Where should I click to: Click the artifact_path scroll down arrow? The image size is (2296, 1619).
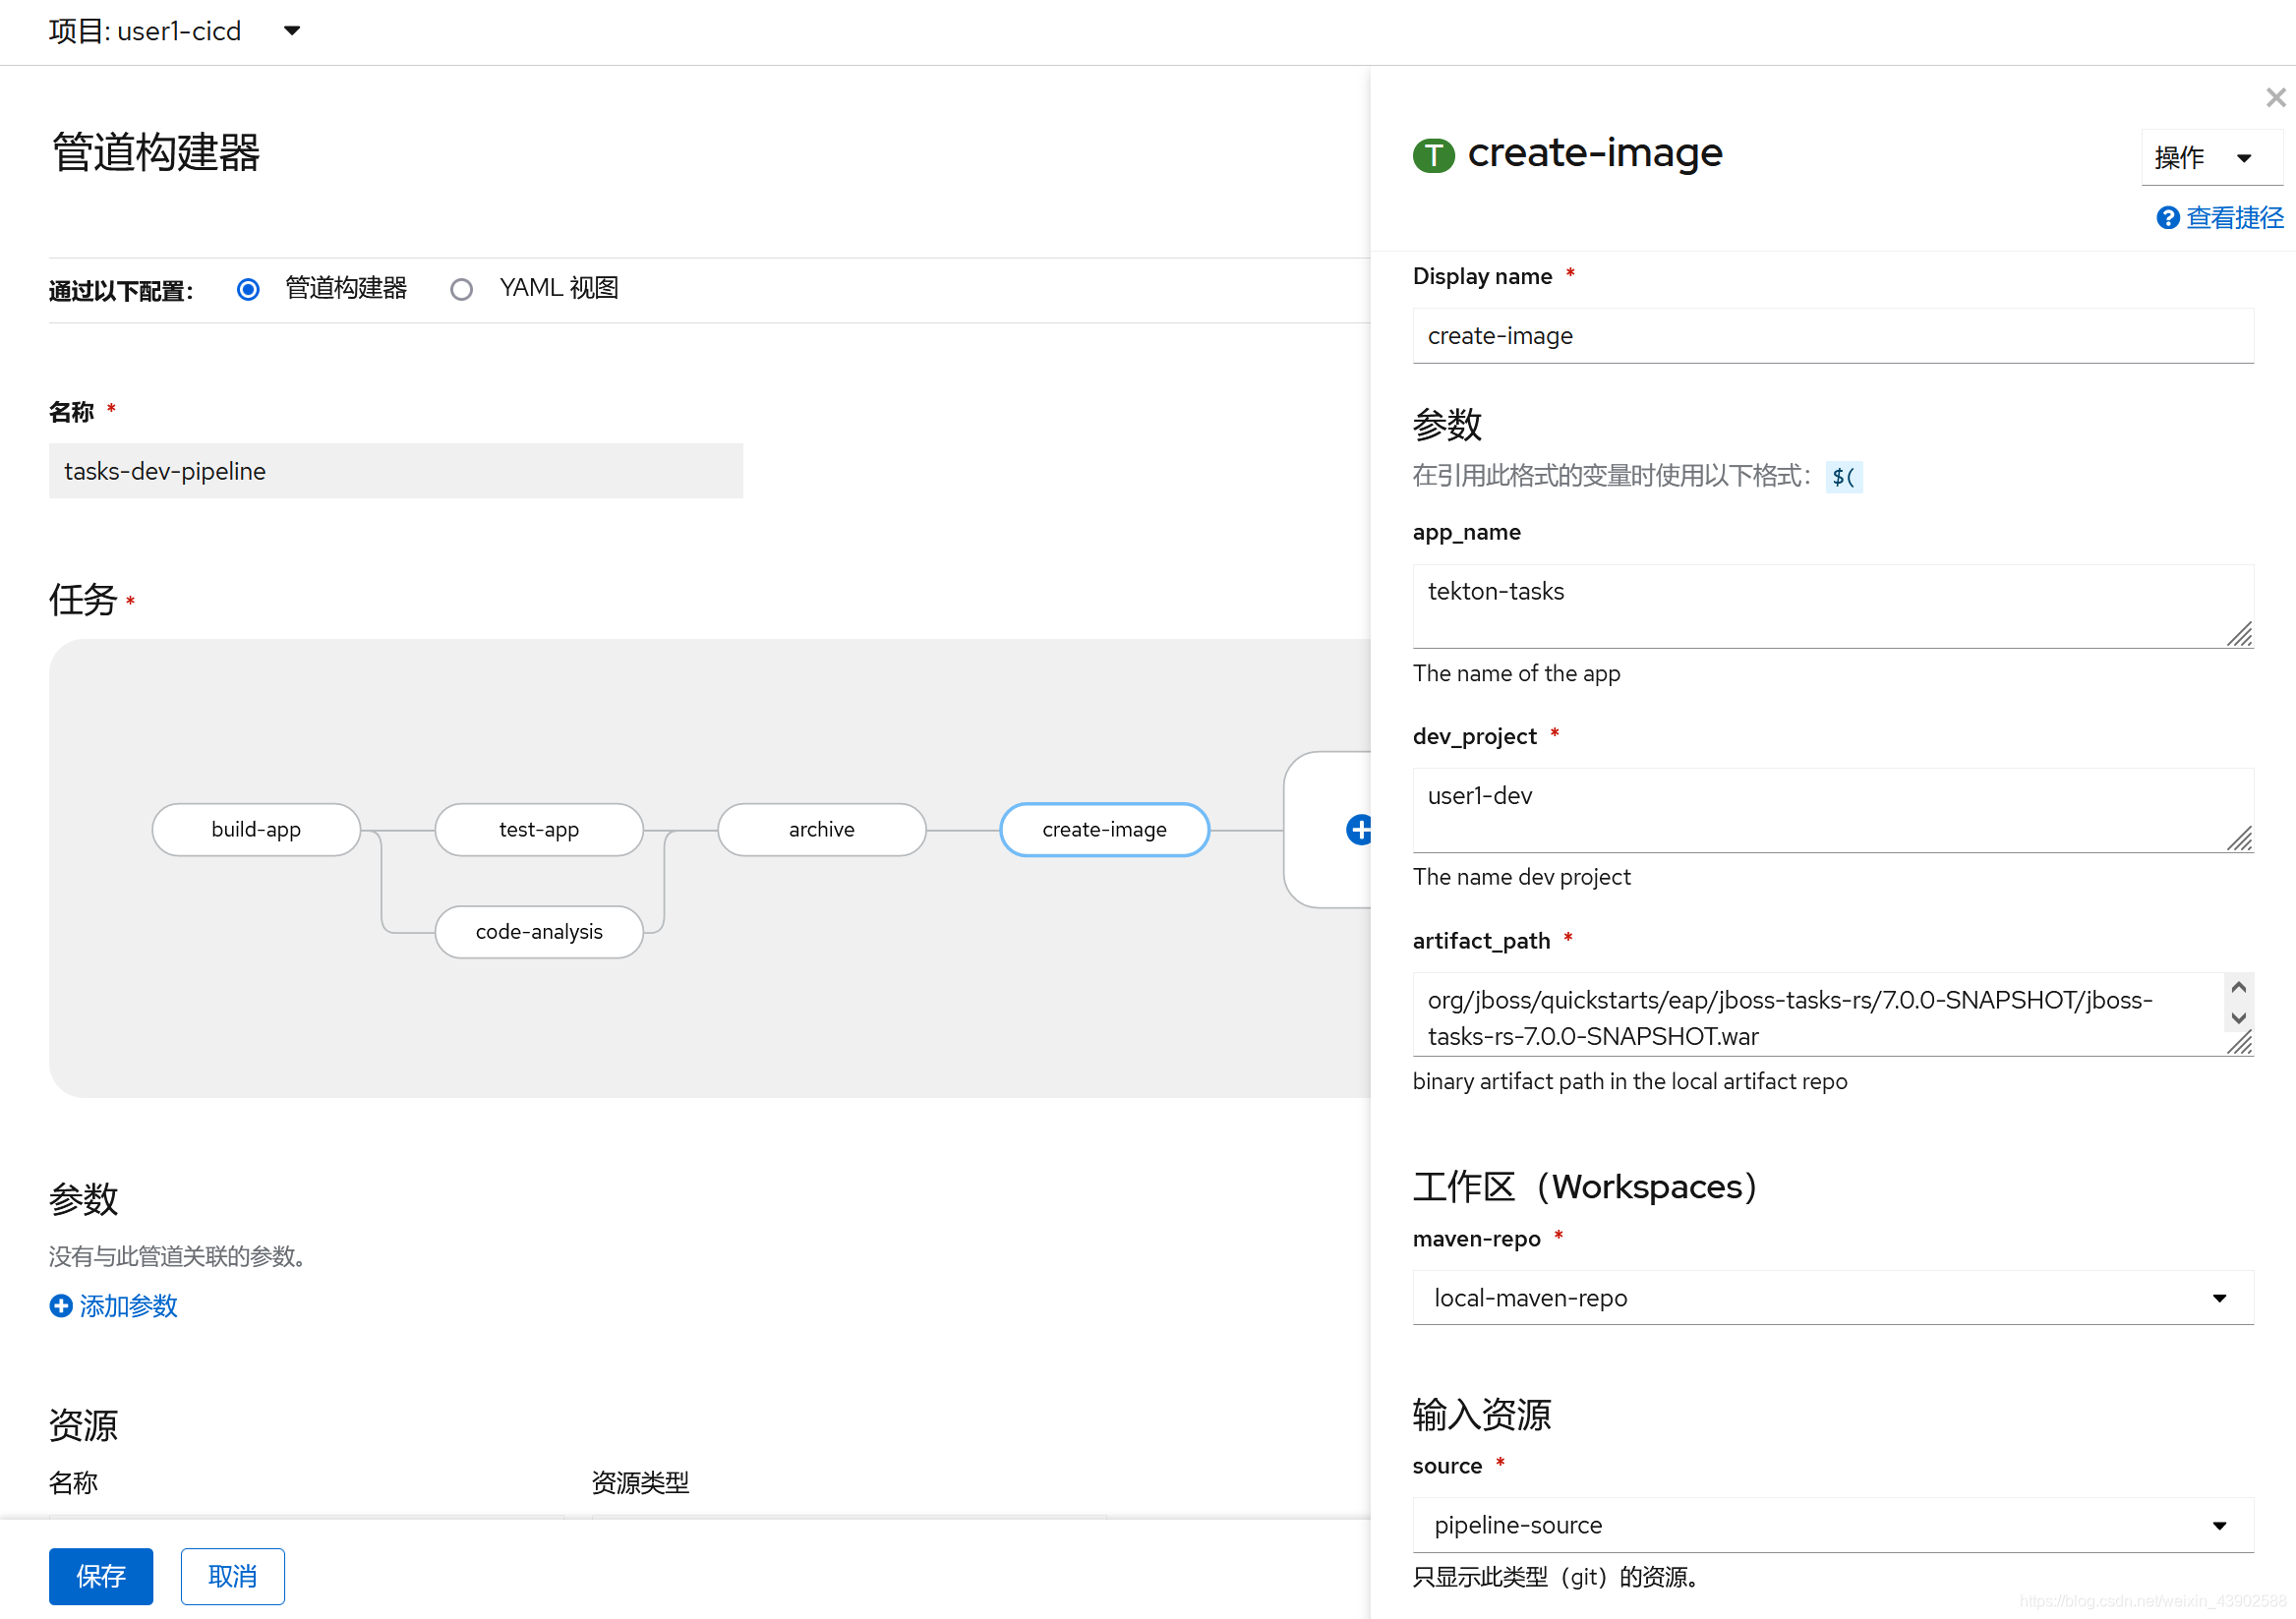(2238, 1018)
